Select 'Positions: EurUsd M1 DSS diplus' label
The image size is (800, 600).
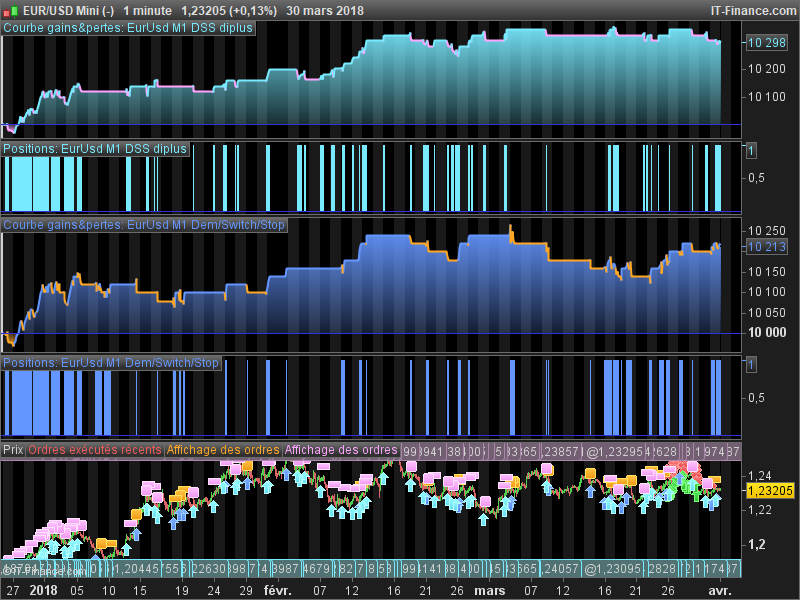[95, 149]
